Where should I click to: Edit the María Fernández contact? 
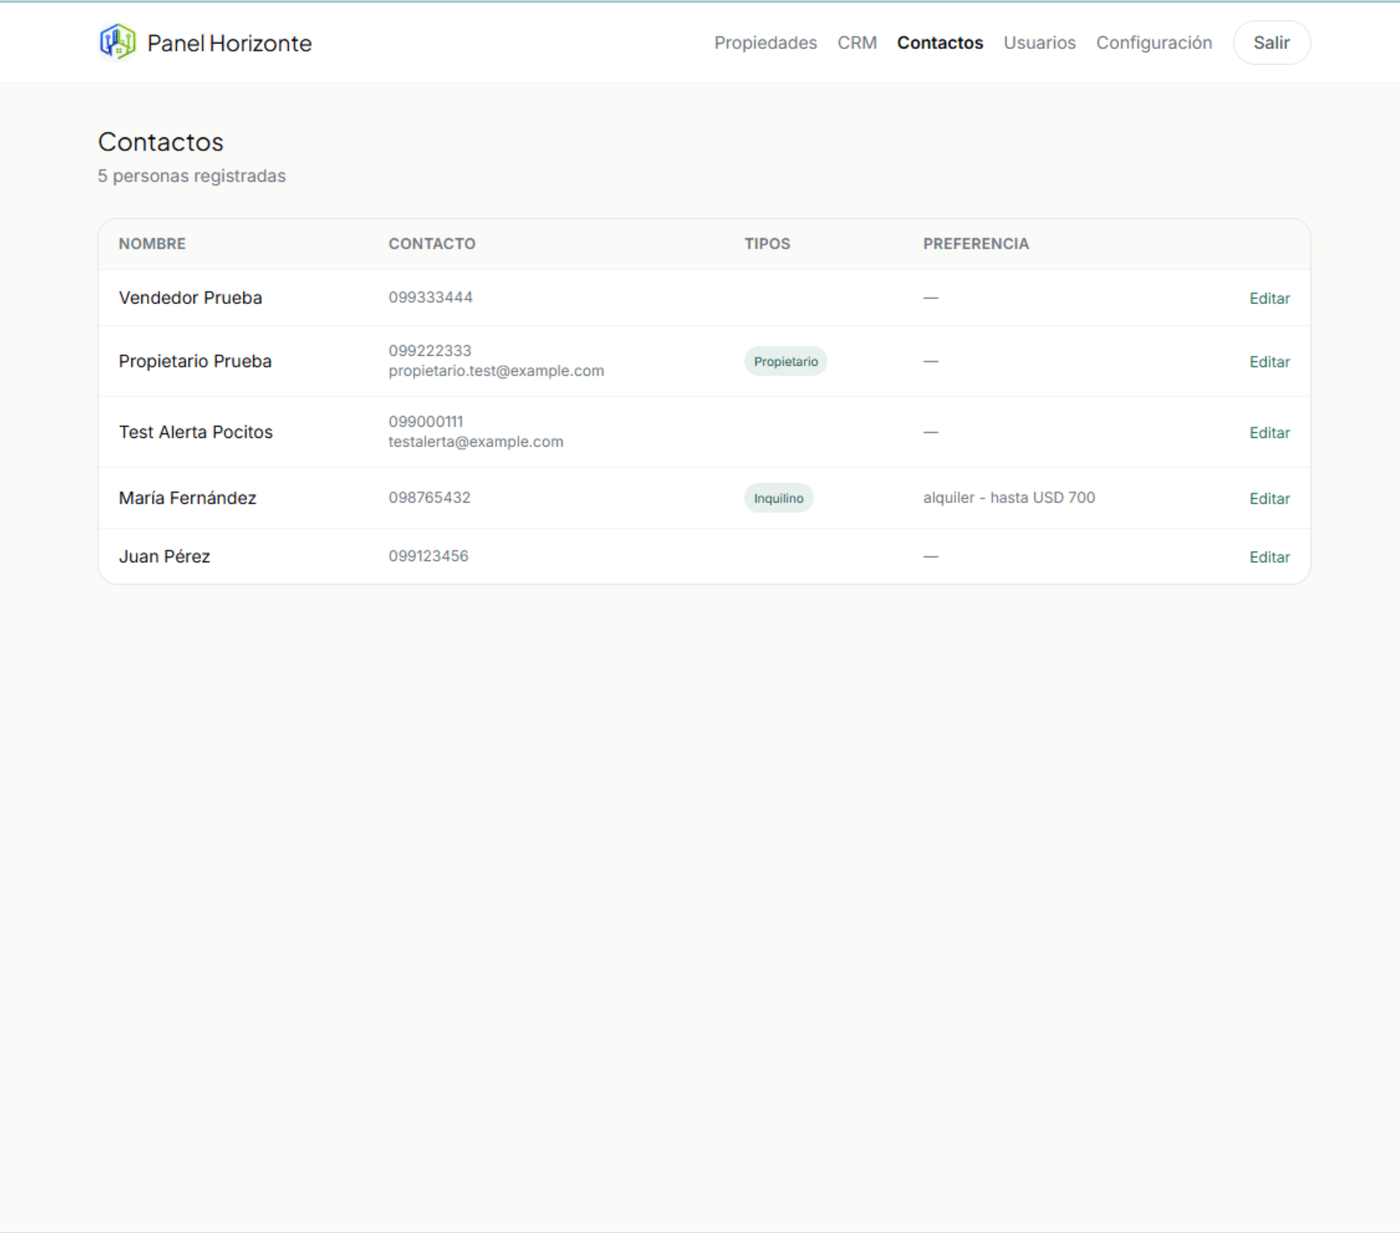pyautogui.click(x=1269, y=499)
